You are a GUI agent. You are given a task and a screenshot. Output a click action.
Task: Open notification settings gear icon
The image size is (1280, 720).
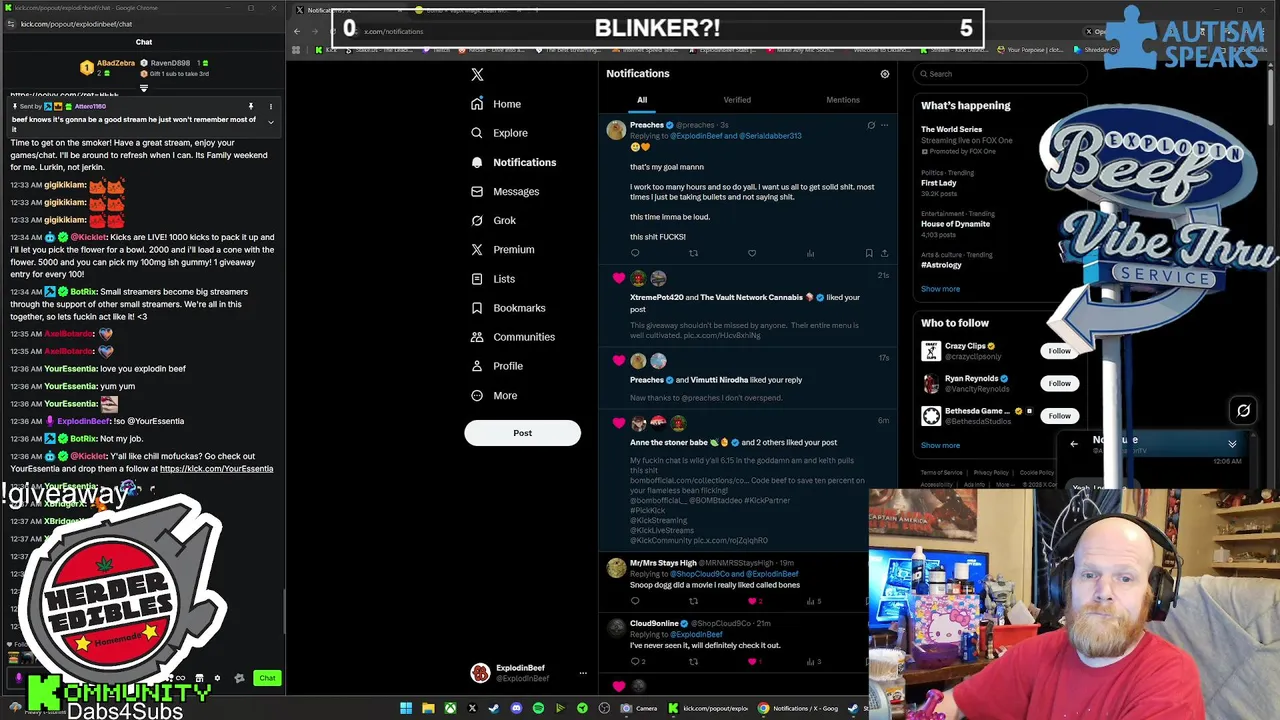coord(884,74)
